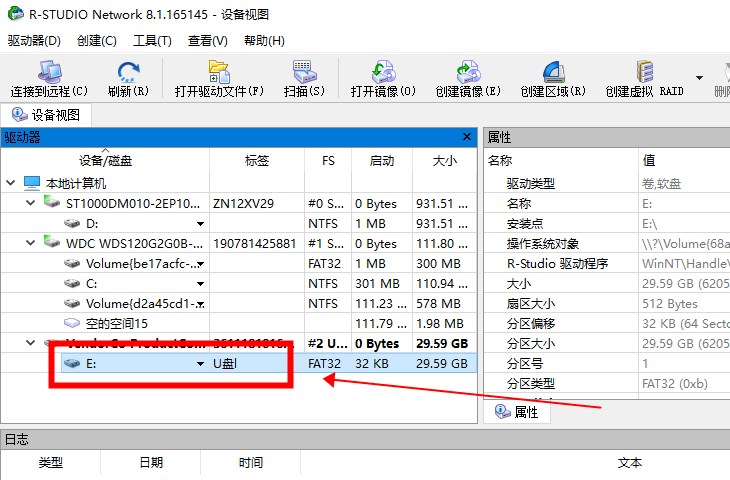Open drive files with the folder icon
The image size is (730, 480).
pyautogui.click(x=219, y=72)
